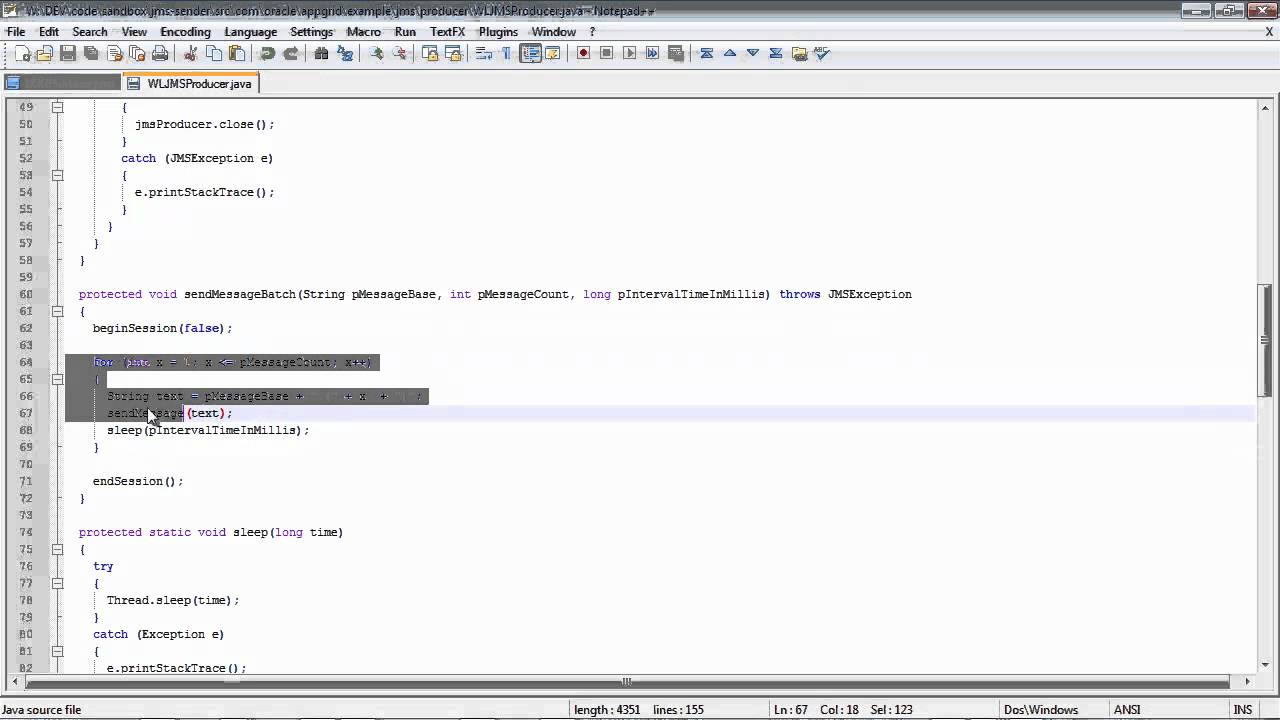This screenshot has height=720, width=1280.
Task: Zoom out using the toolbar icon
Action: [399, 53]
